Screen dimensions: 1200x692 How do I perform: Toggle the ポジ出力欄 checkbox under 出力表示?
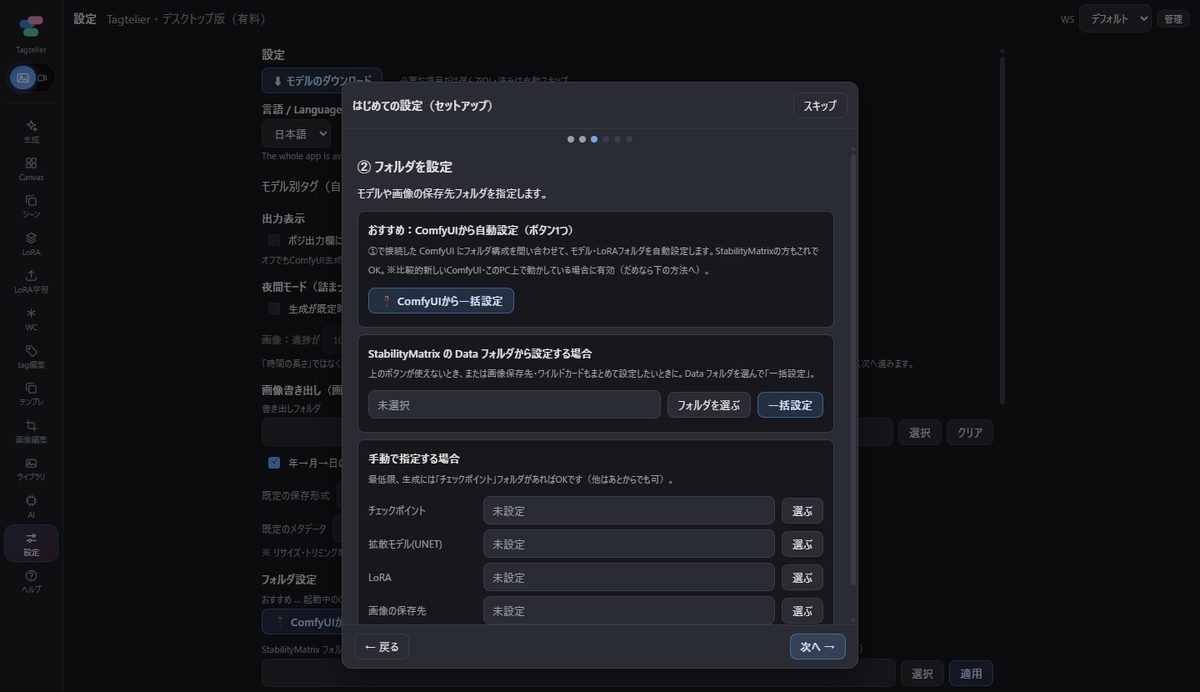274,240
